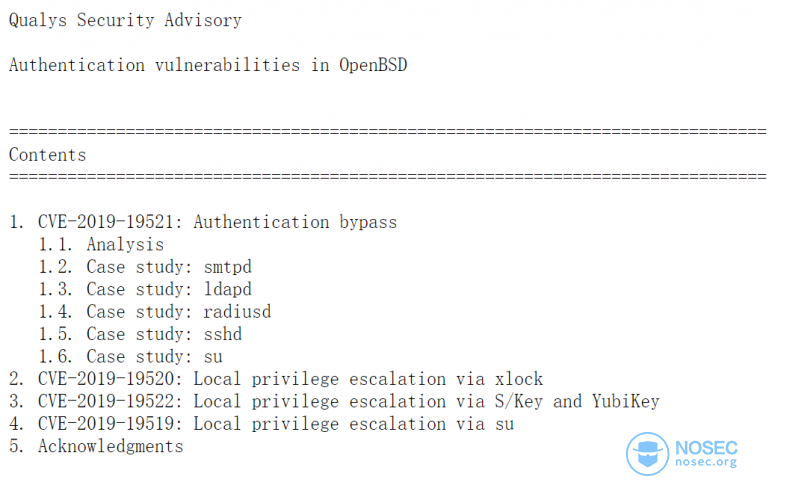Click the word OpenBSD in the subtitle
790x500 pixels.
click(373, 65)
